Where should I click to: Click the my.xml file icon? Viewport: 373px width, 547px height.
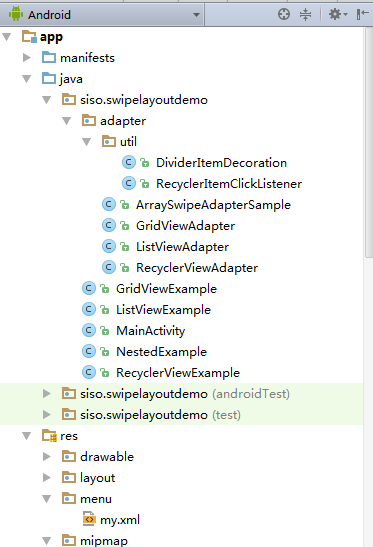pyautogui.click(x=89, y=519)
